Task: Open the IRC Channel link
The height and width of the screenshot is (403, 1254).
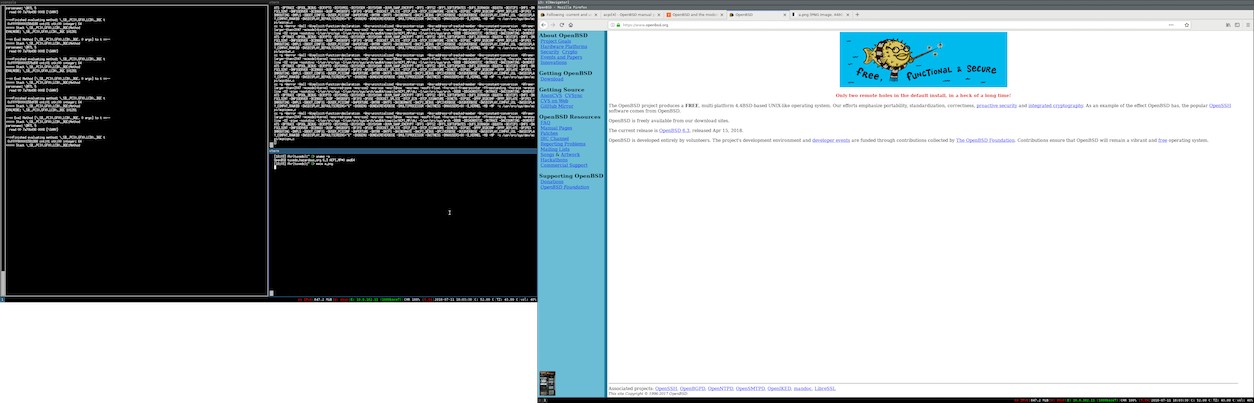Action: [555, 138]
